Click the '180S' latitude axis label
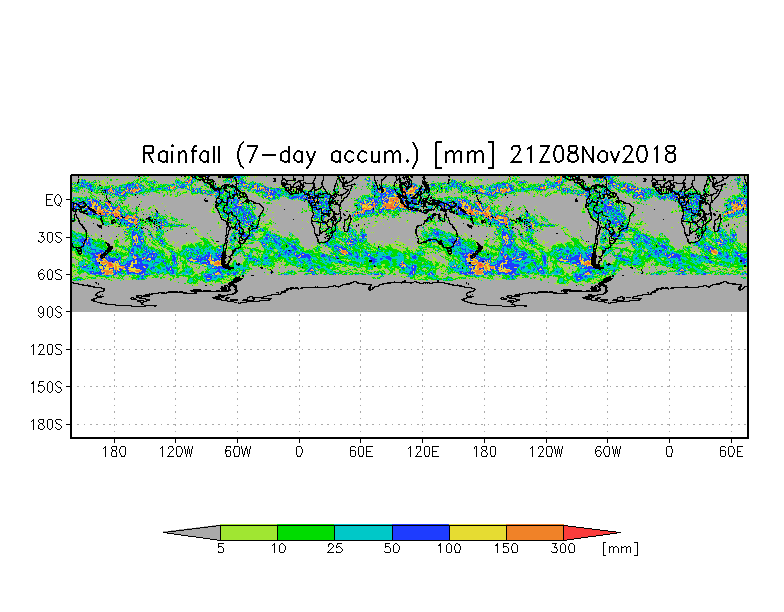The width and height of the screenshot is (784, 612). (46, 425)
